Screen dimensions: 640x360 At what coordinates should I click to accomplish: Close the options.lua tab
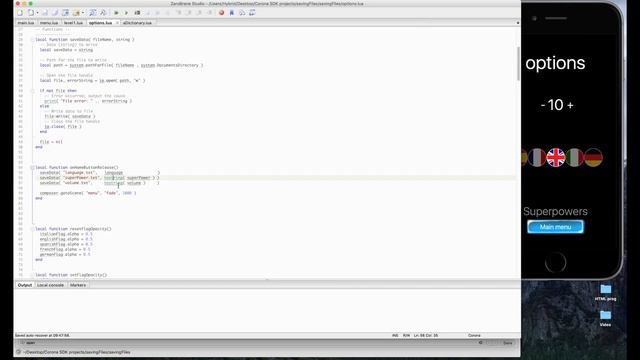(x=117, y=23)
